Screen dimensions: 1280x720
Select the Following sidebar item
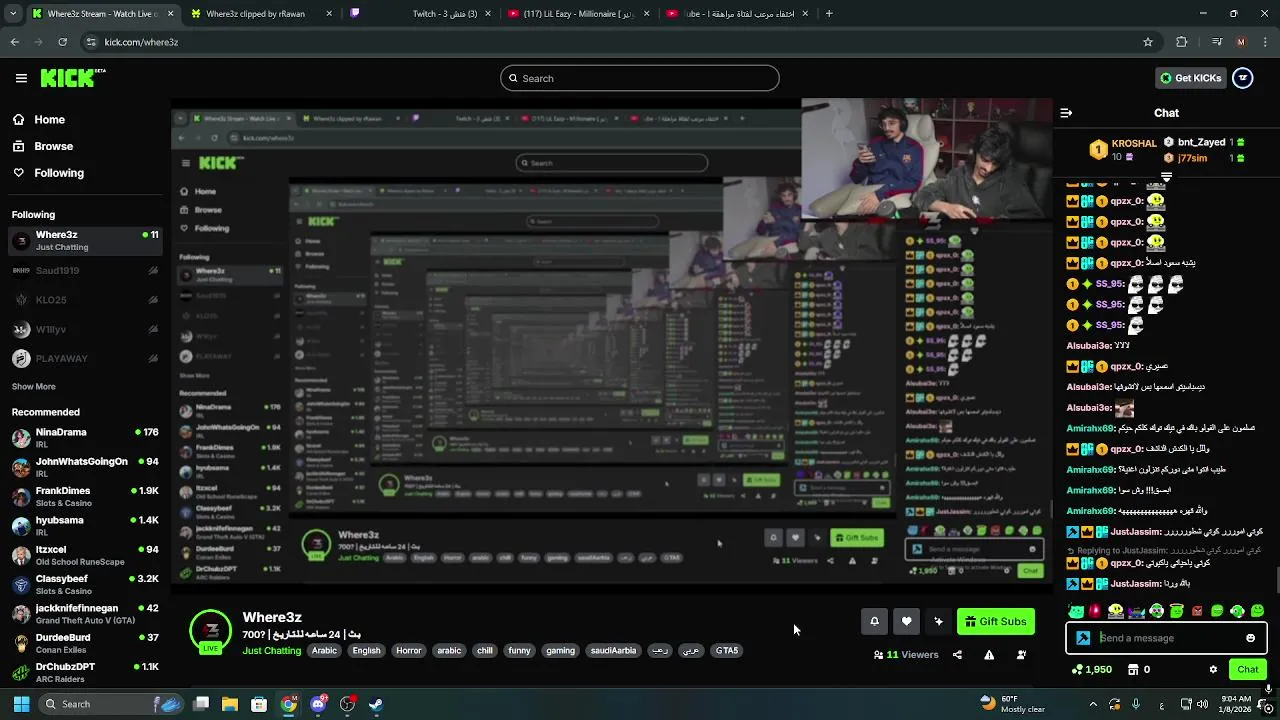83,173
